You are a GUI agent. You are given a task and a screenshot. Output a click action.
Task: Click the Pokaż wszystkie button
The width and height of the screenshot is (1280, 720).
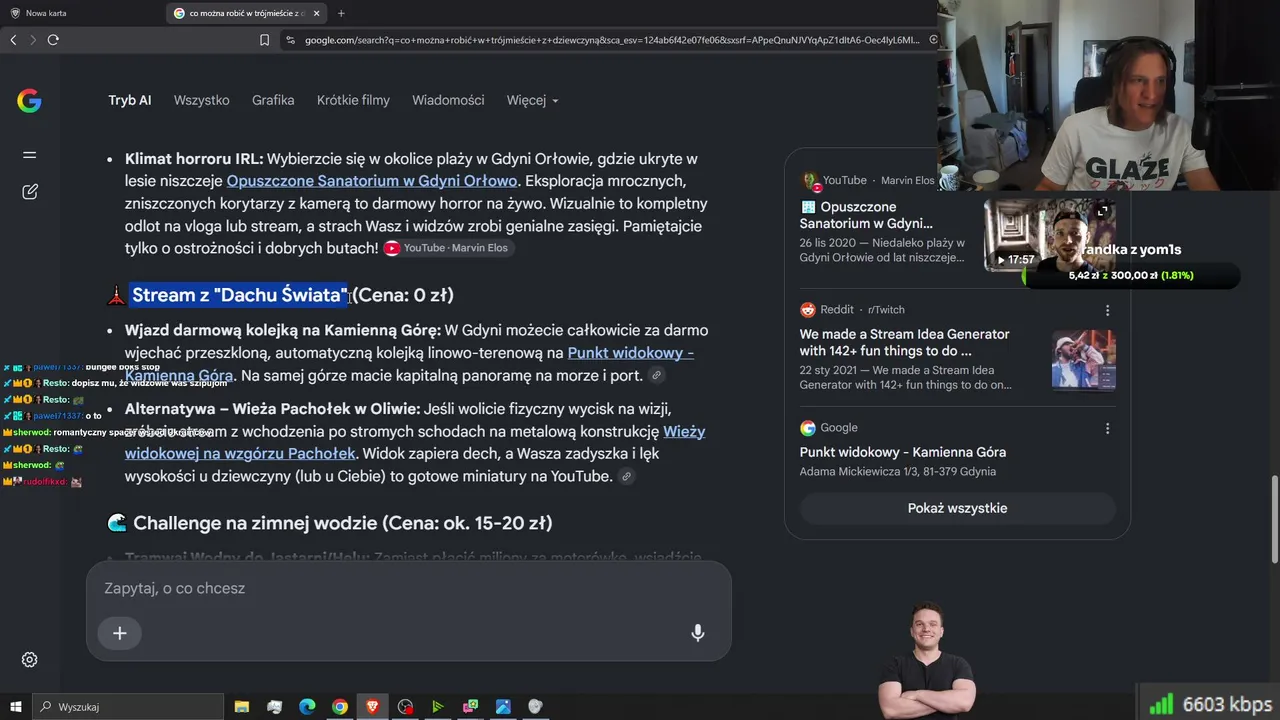(x=957, y=508)
